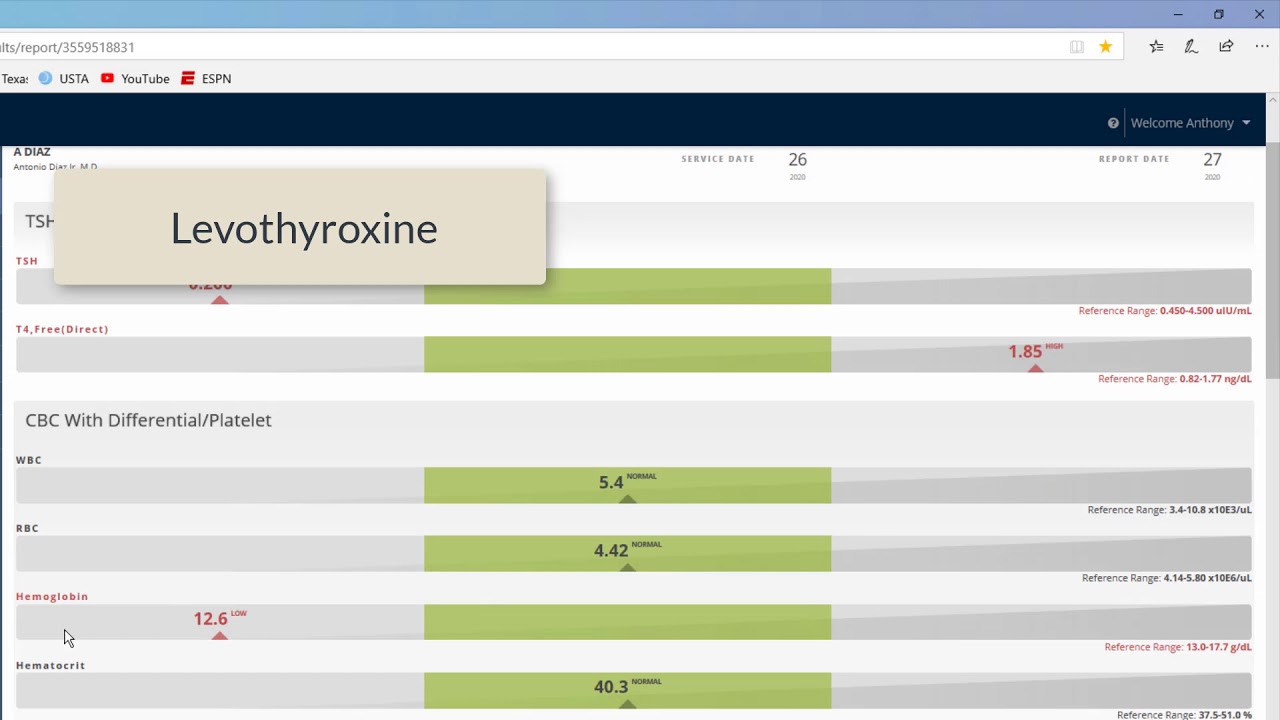This screenshot has width=1280, height=720.
Task: Open the USTA bookmark
Action: (x=64, y=78)
